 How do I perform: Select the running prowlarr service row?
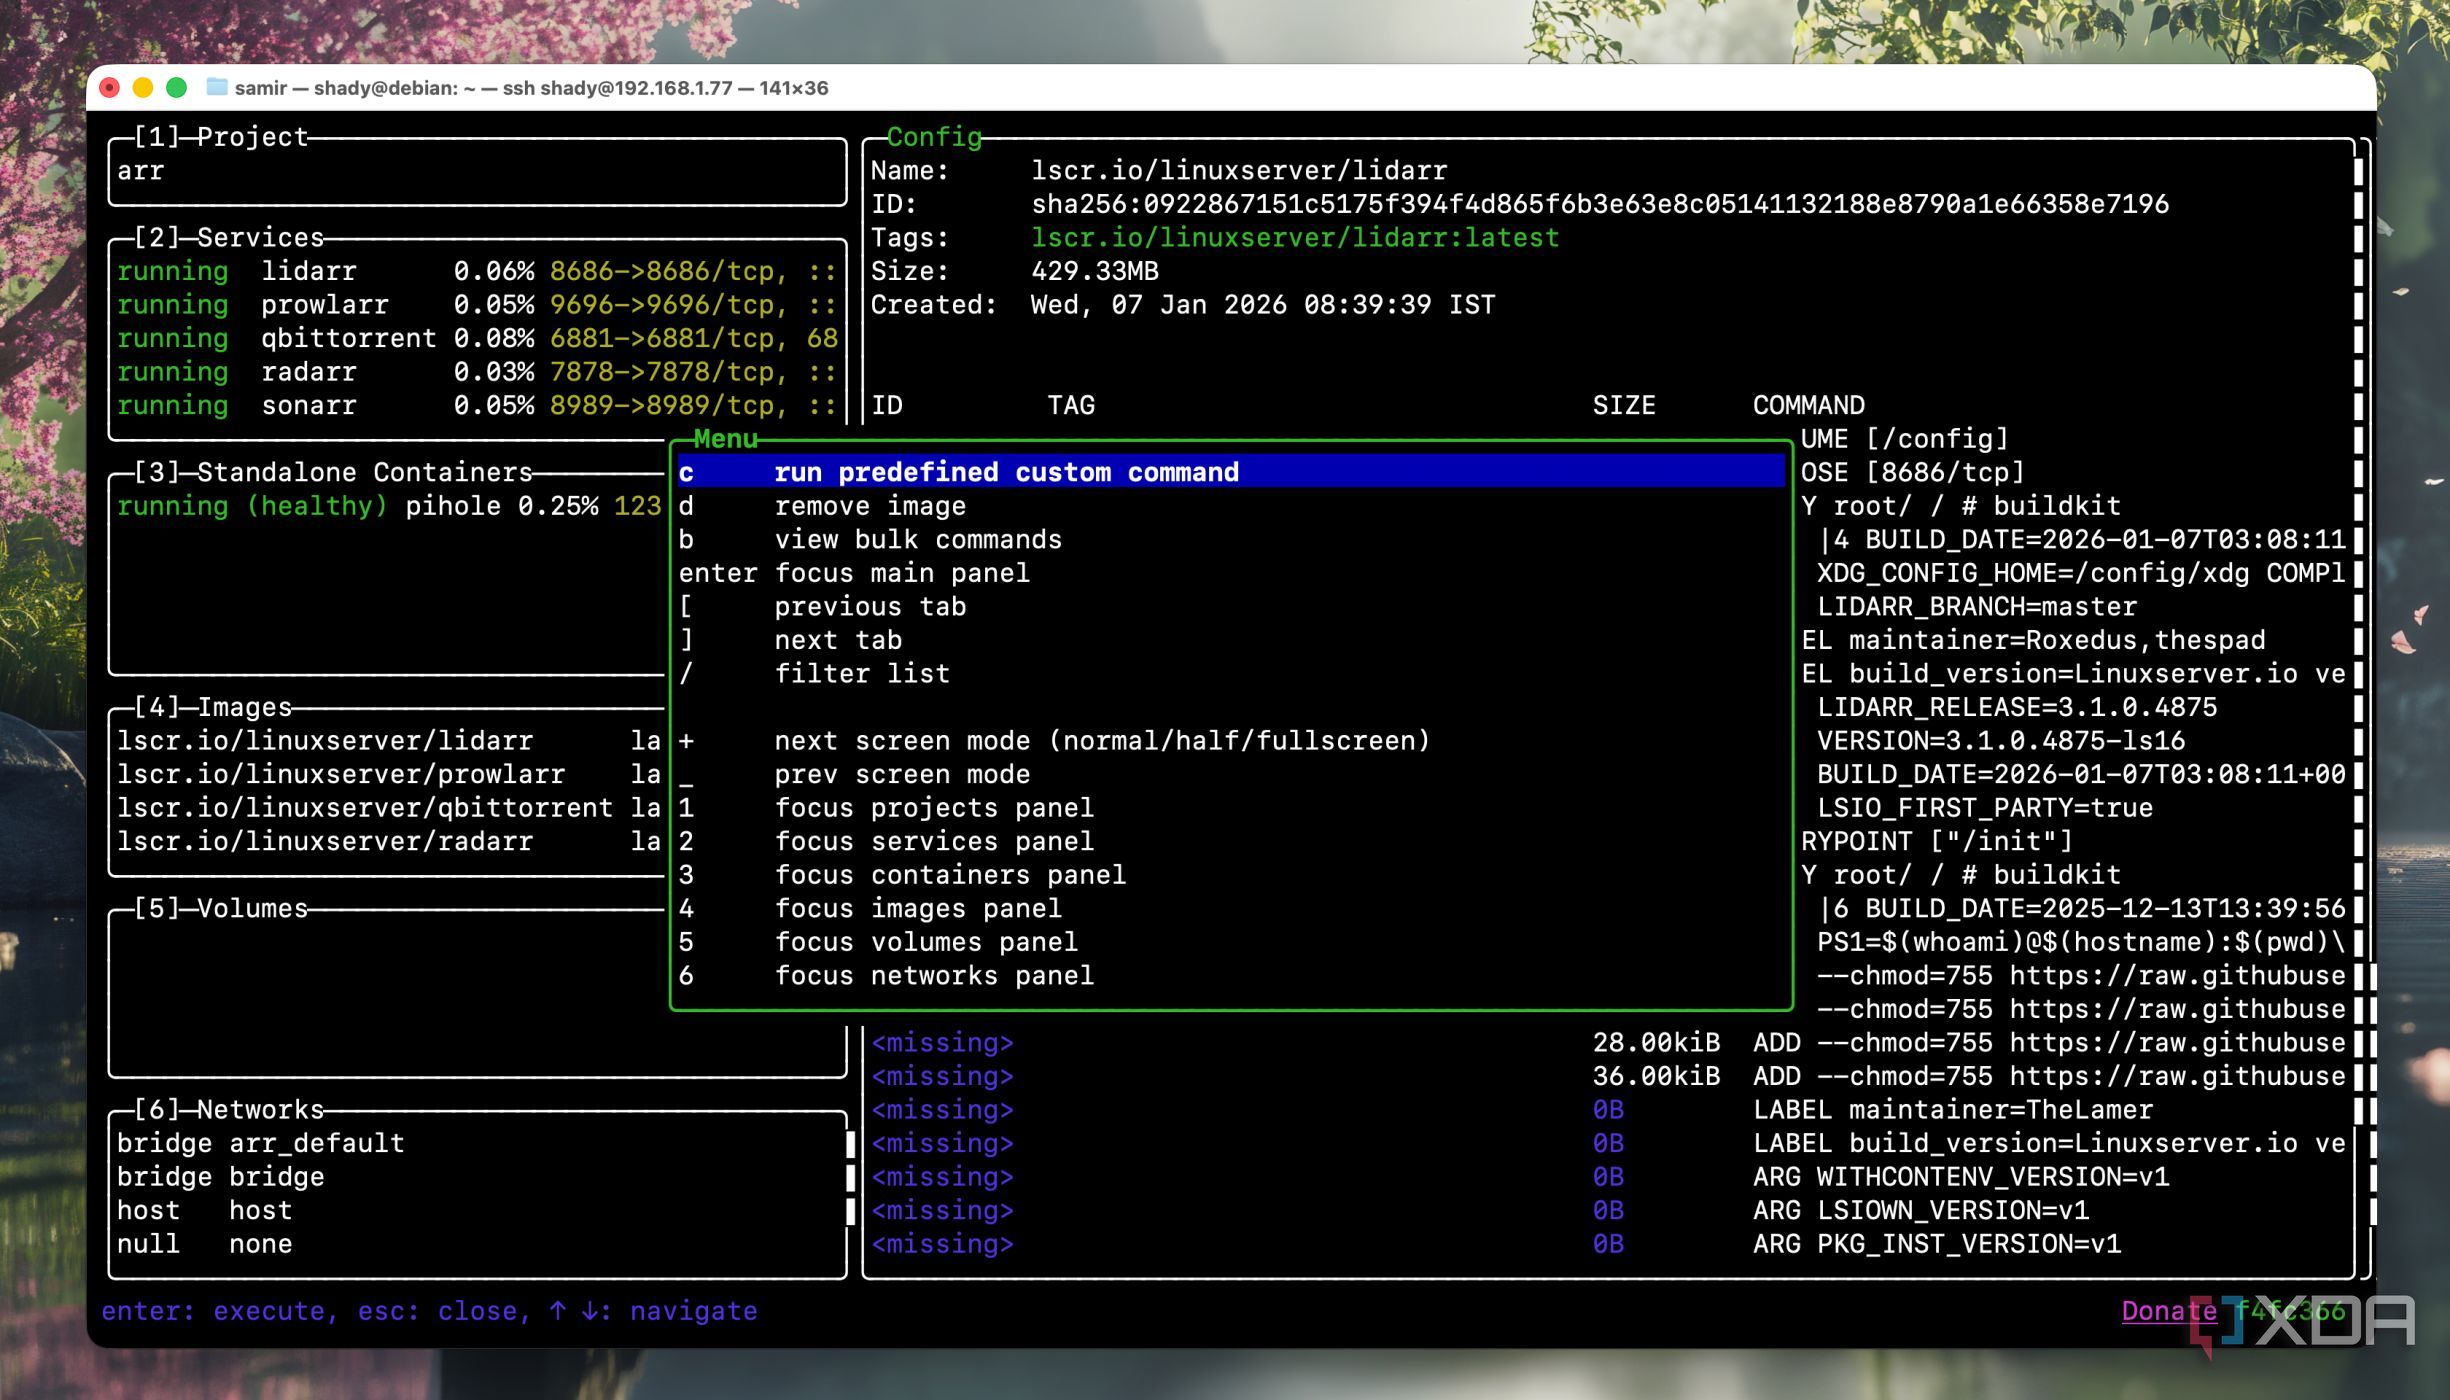477,304
